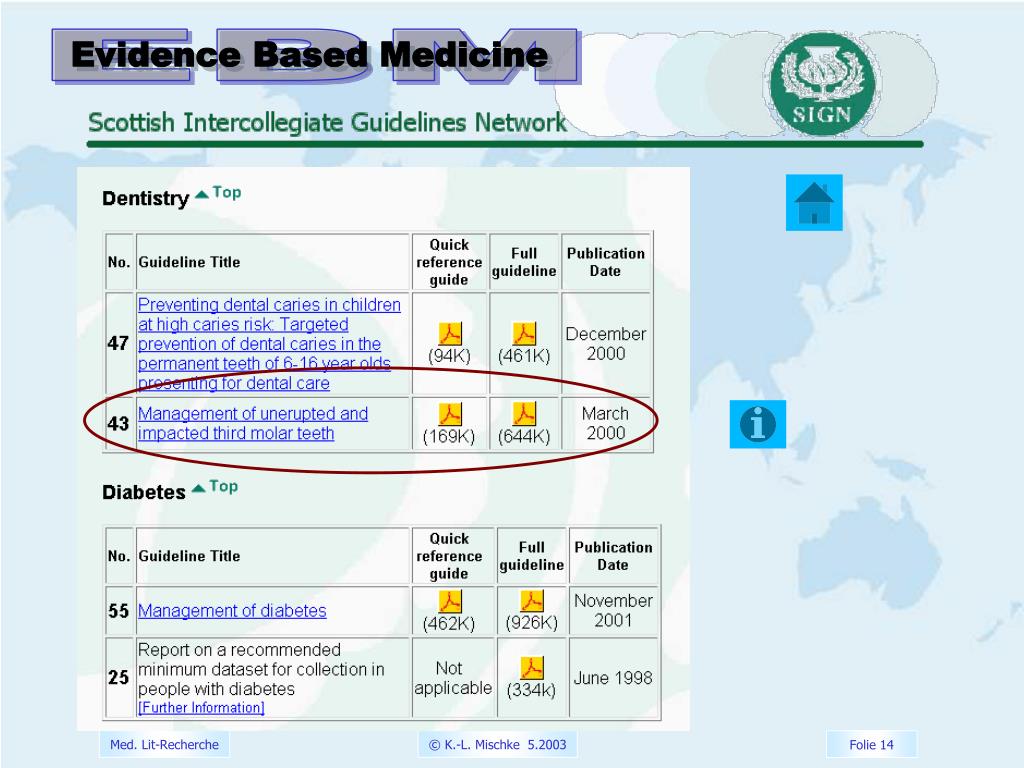Open quick reference PDF (169K) for guideline 43
This screenshot has height=768, width=1024.
click(x=449, y=414)
